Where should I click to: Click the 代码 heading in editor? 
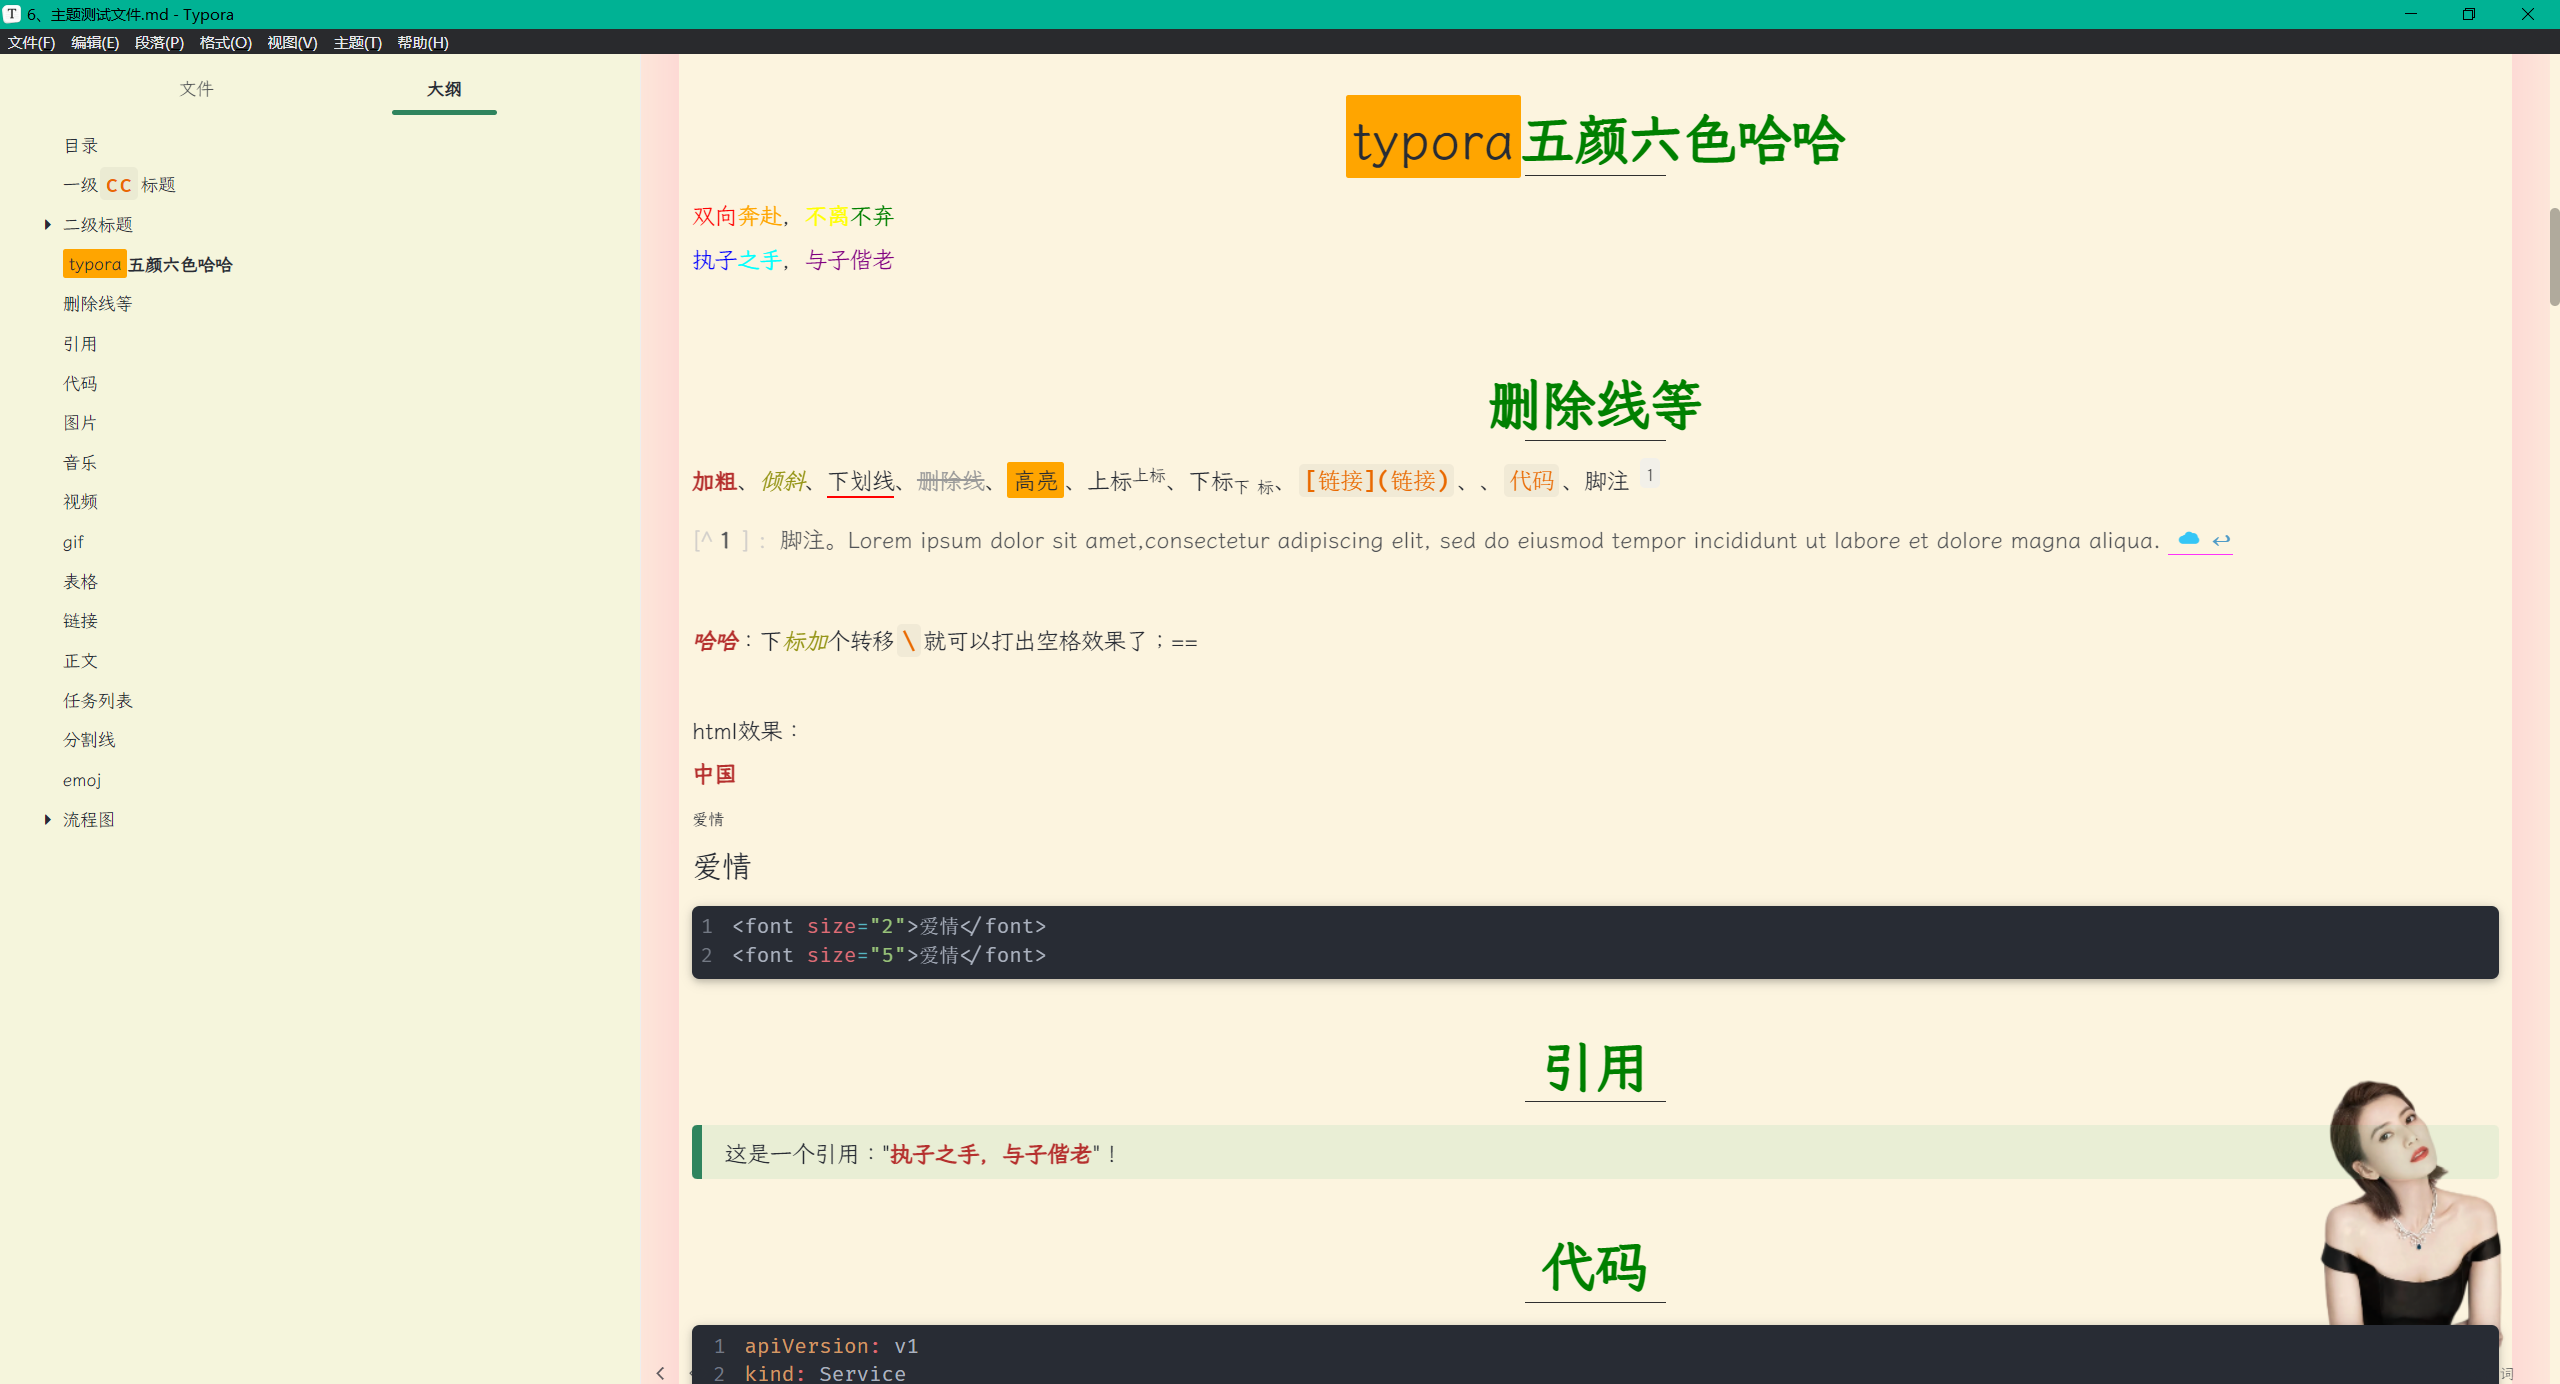tap(1595, 1268)
